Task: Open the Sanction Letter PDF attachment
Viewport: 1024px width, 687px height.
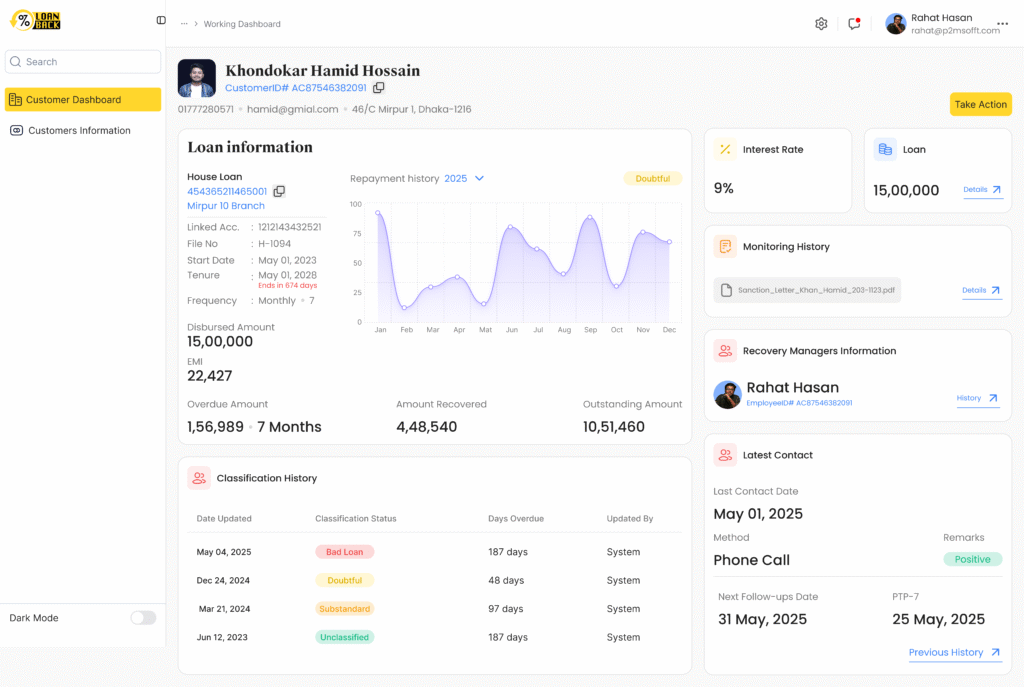Action: point(808,290)
